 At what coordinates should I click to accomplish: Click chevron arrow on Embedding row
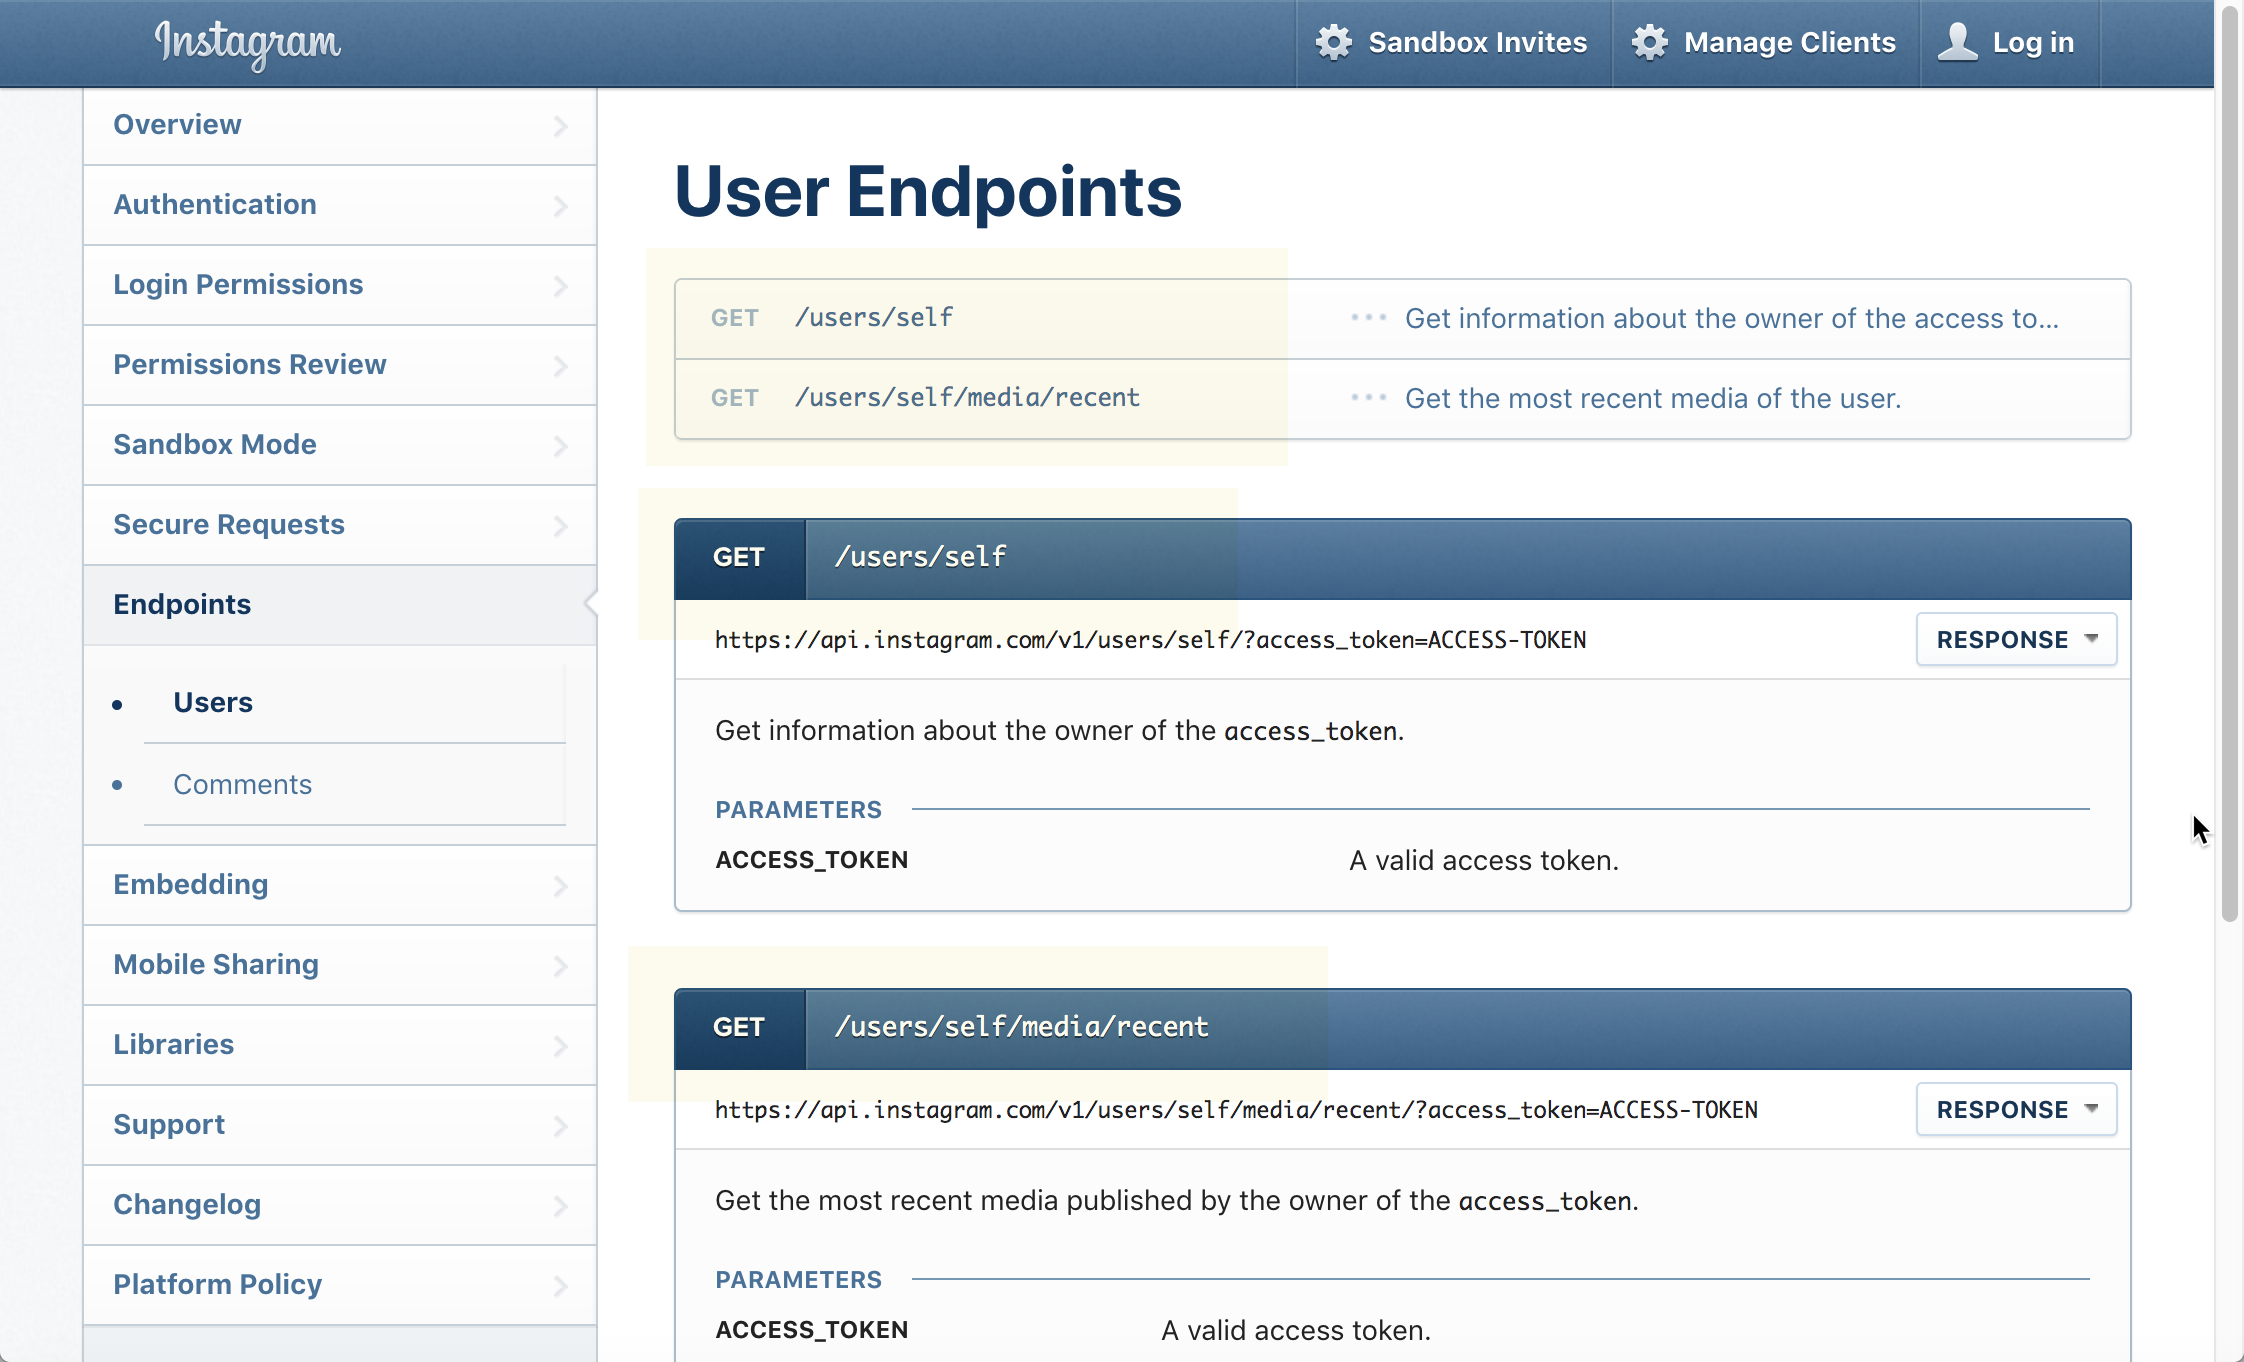tap(560, 886)
